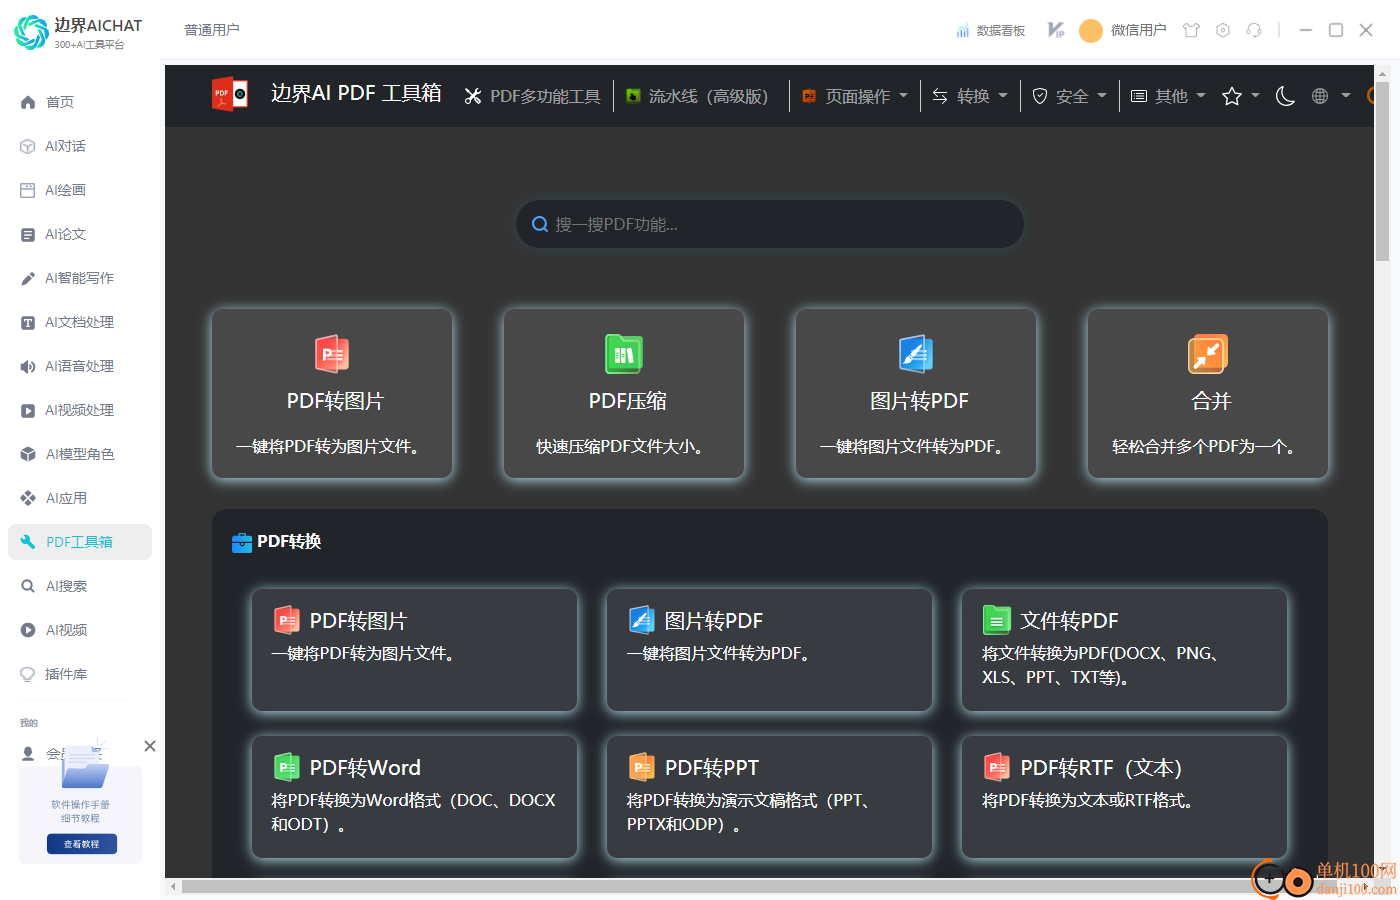The width and height of the screenshot is (1400, 900).
Task: Open the 微信用户 account avatar
Action: click(x=1091, y=31)
